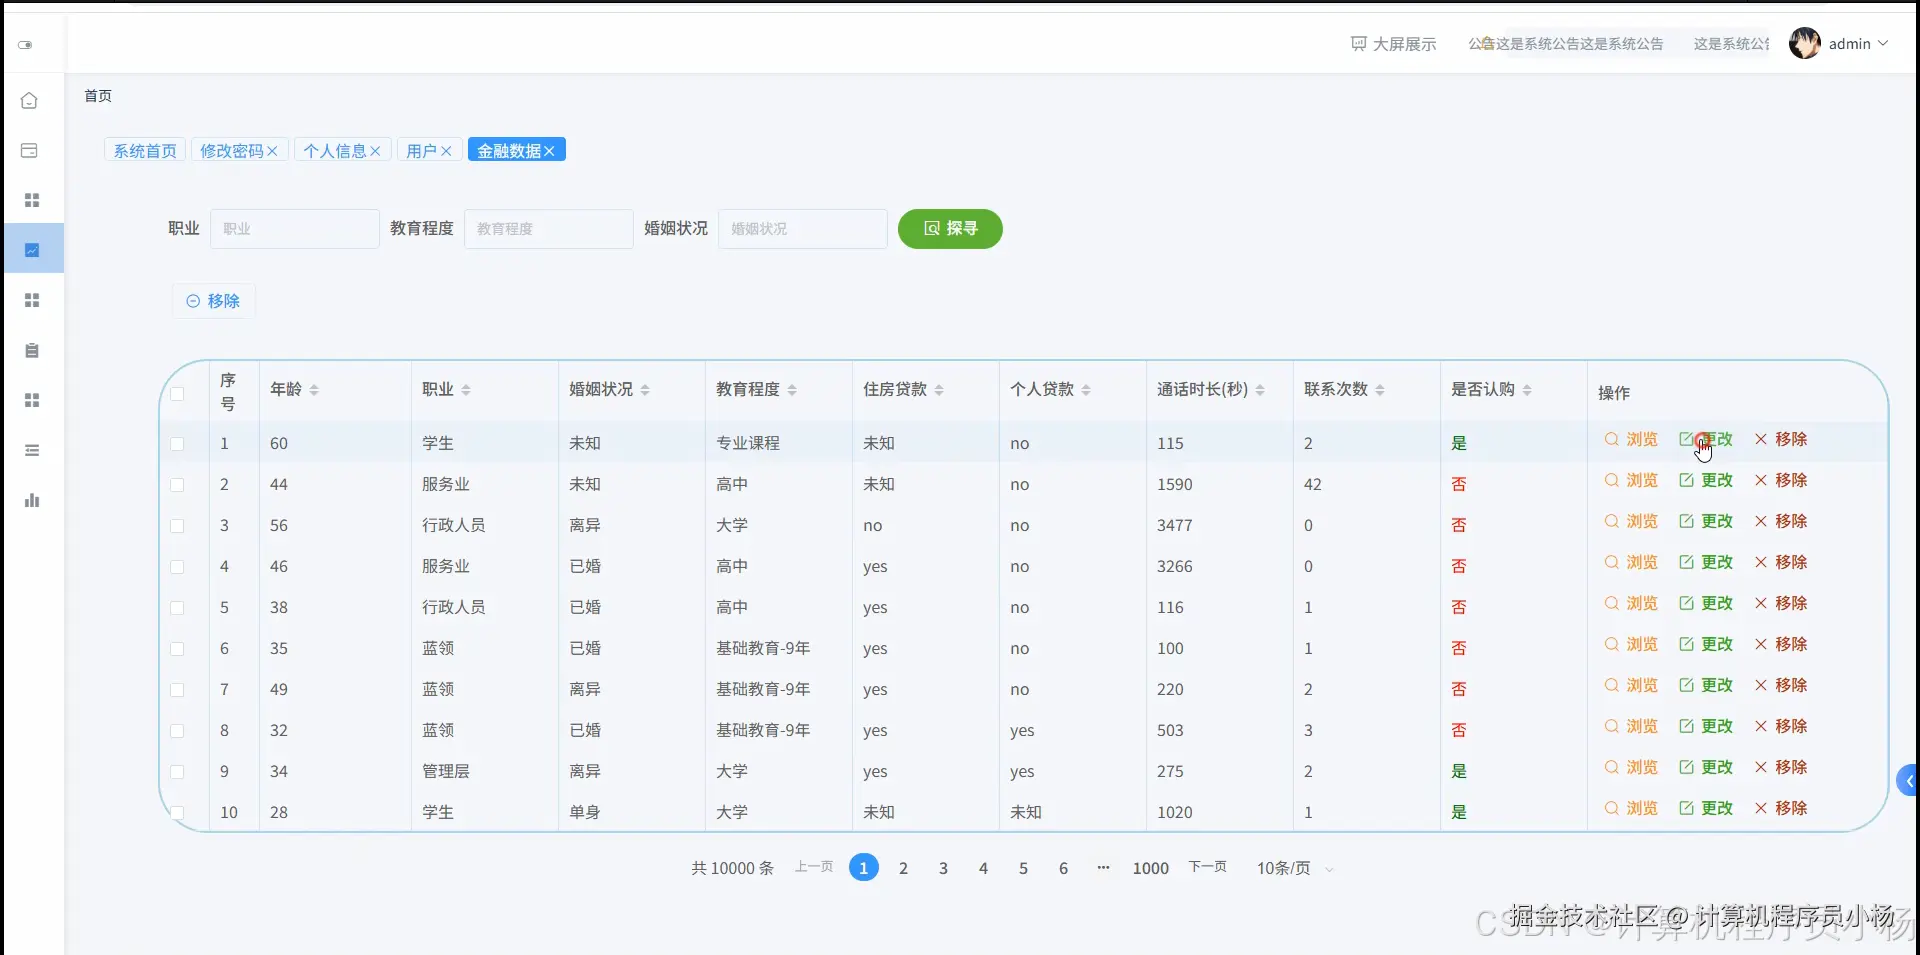This screenshot has width=1920, height=955.
Task: Check the checkbox for row 1
Action: tap(177, 444)
